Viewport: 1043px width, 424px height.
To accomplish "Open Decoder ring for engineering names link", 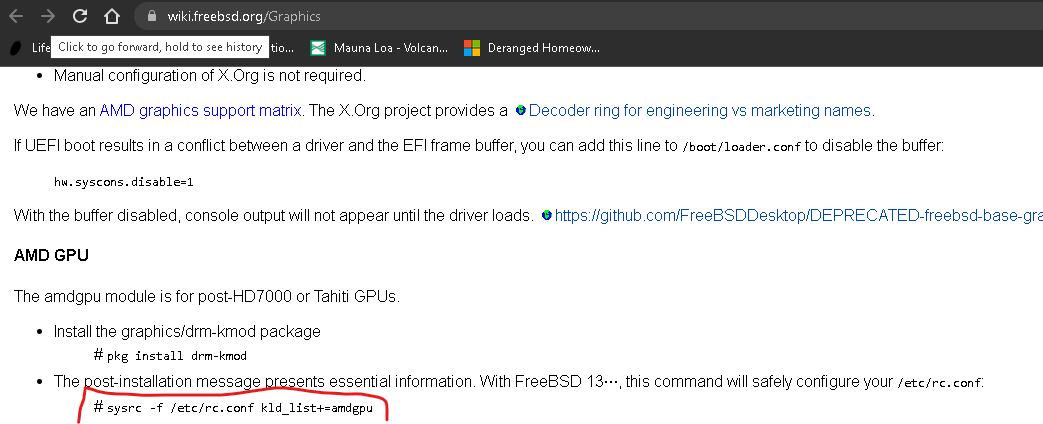I will point(700,110).
